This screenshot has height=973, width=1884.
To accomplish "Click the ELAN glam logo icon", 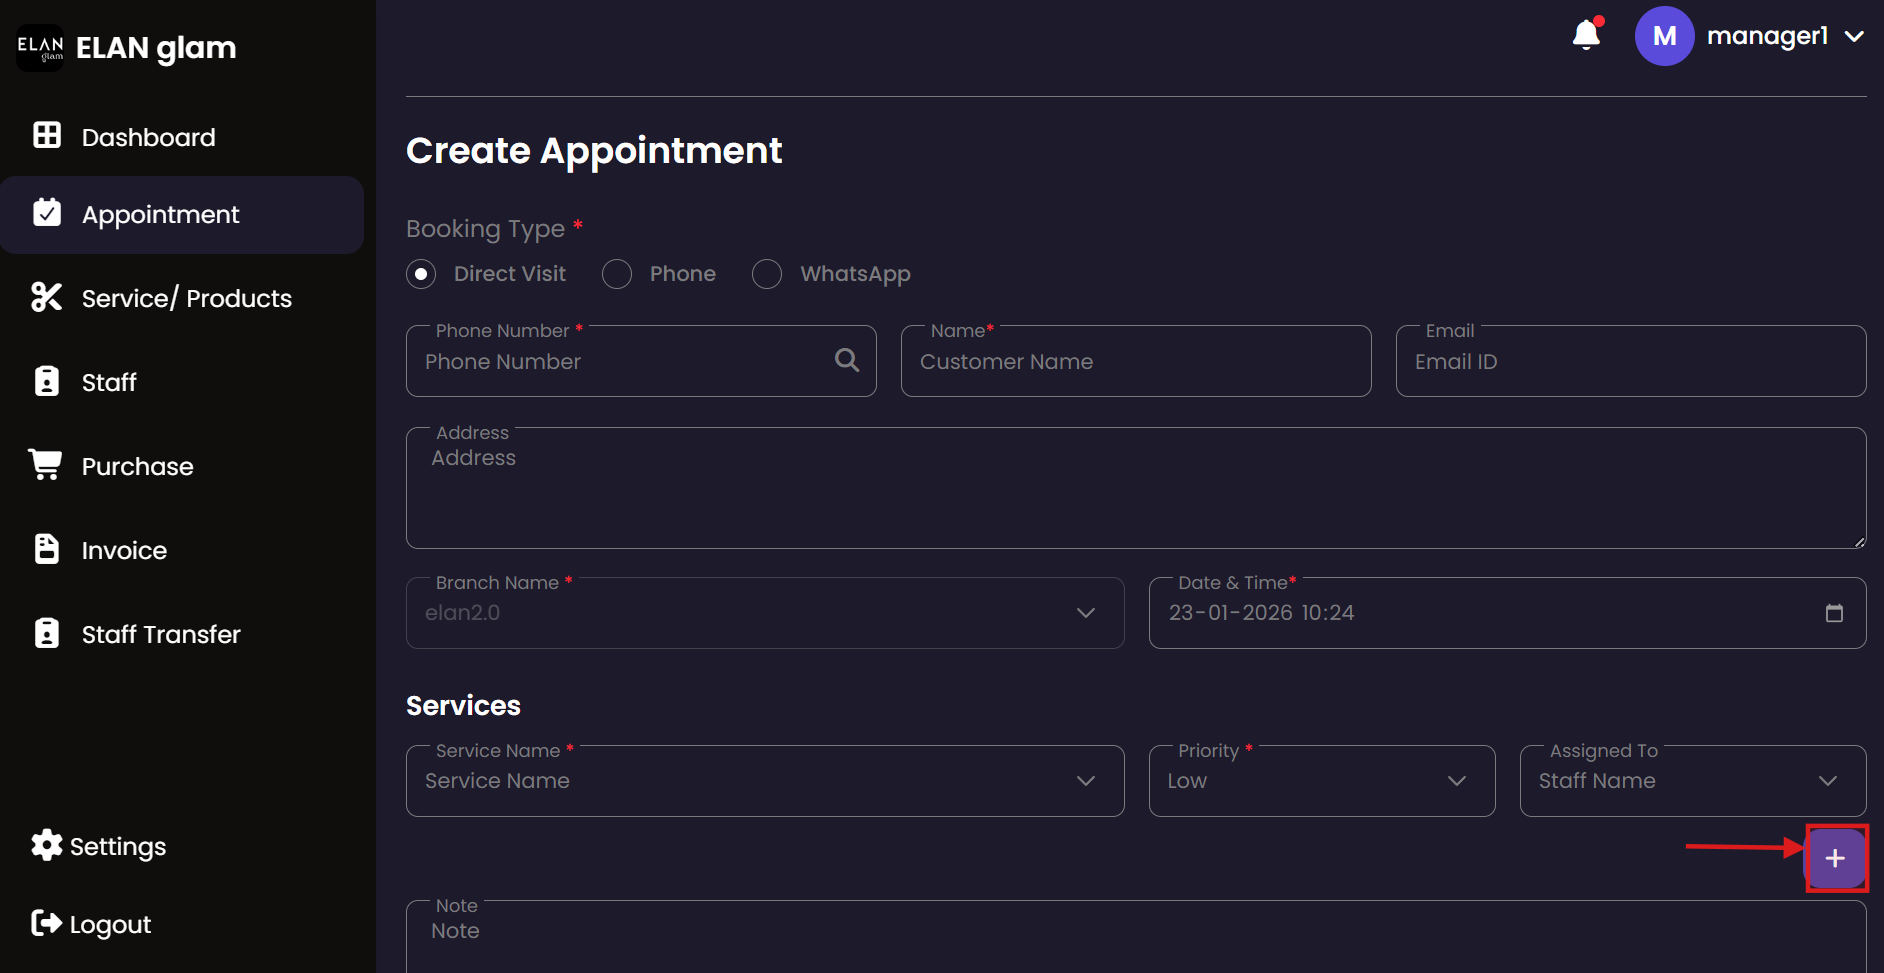I will coord(40,48).
